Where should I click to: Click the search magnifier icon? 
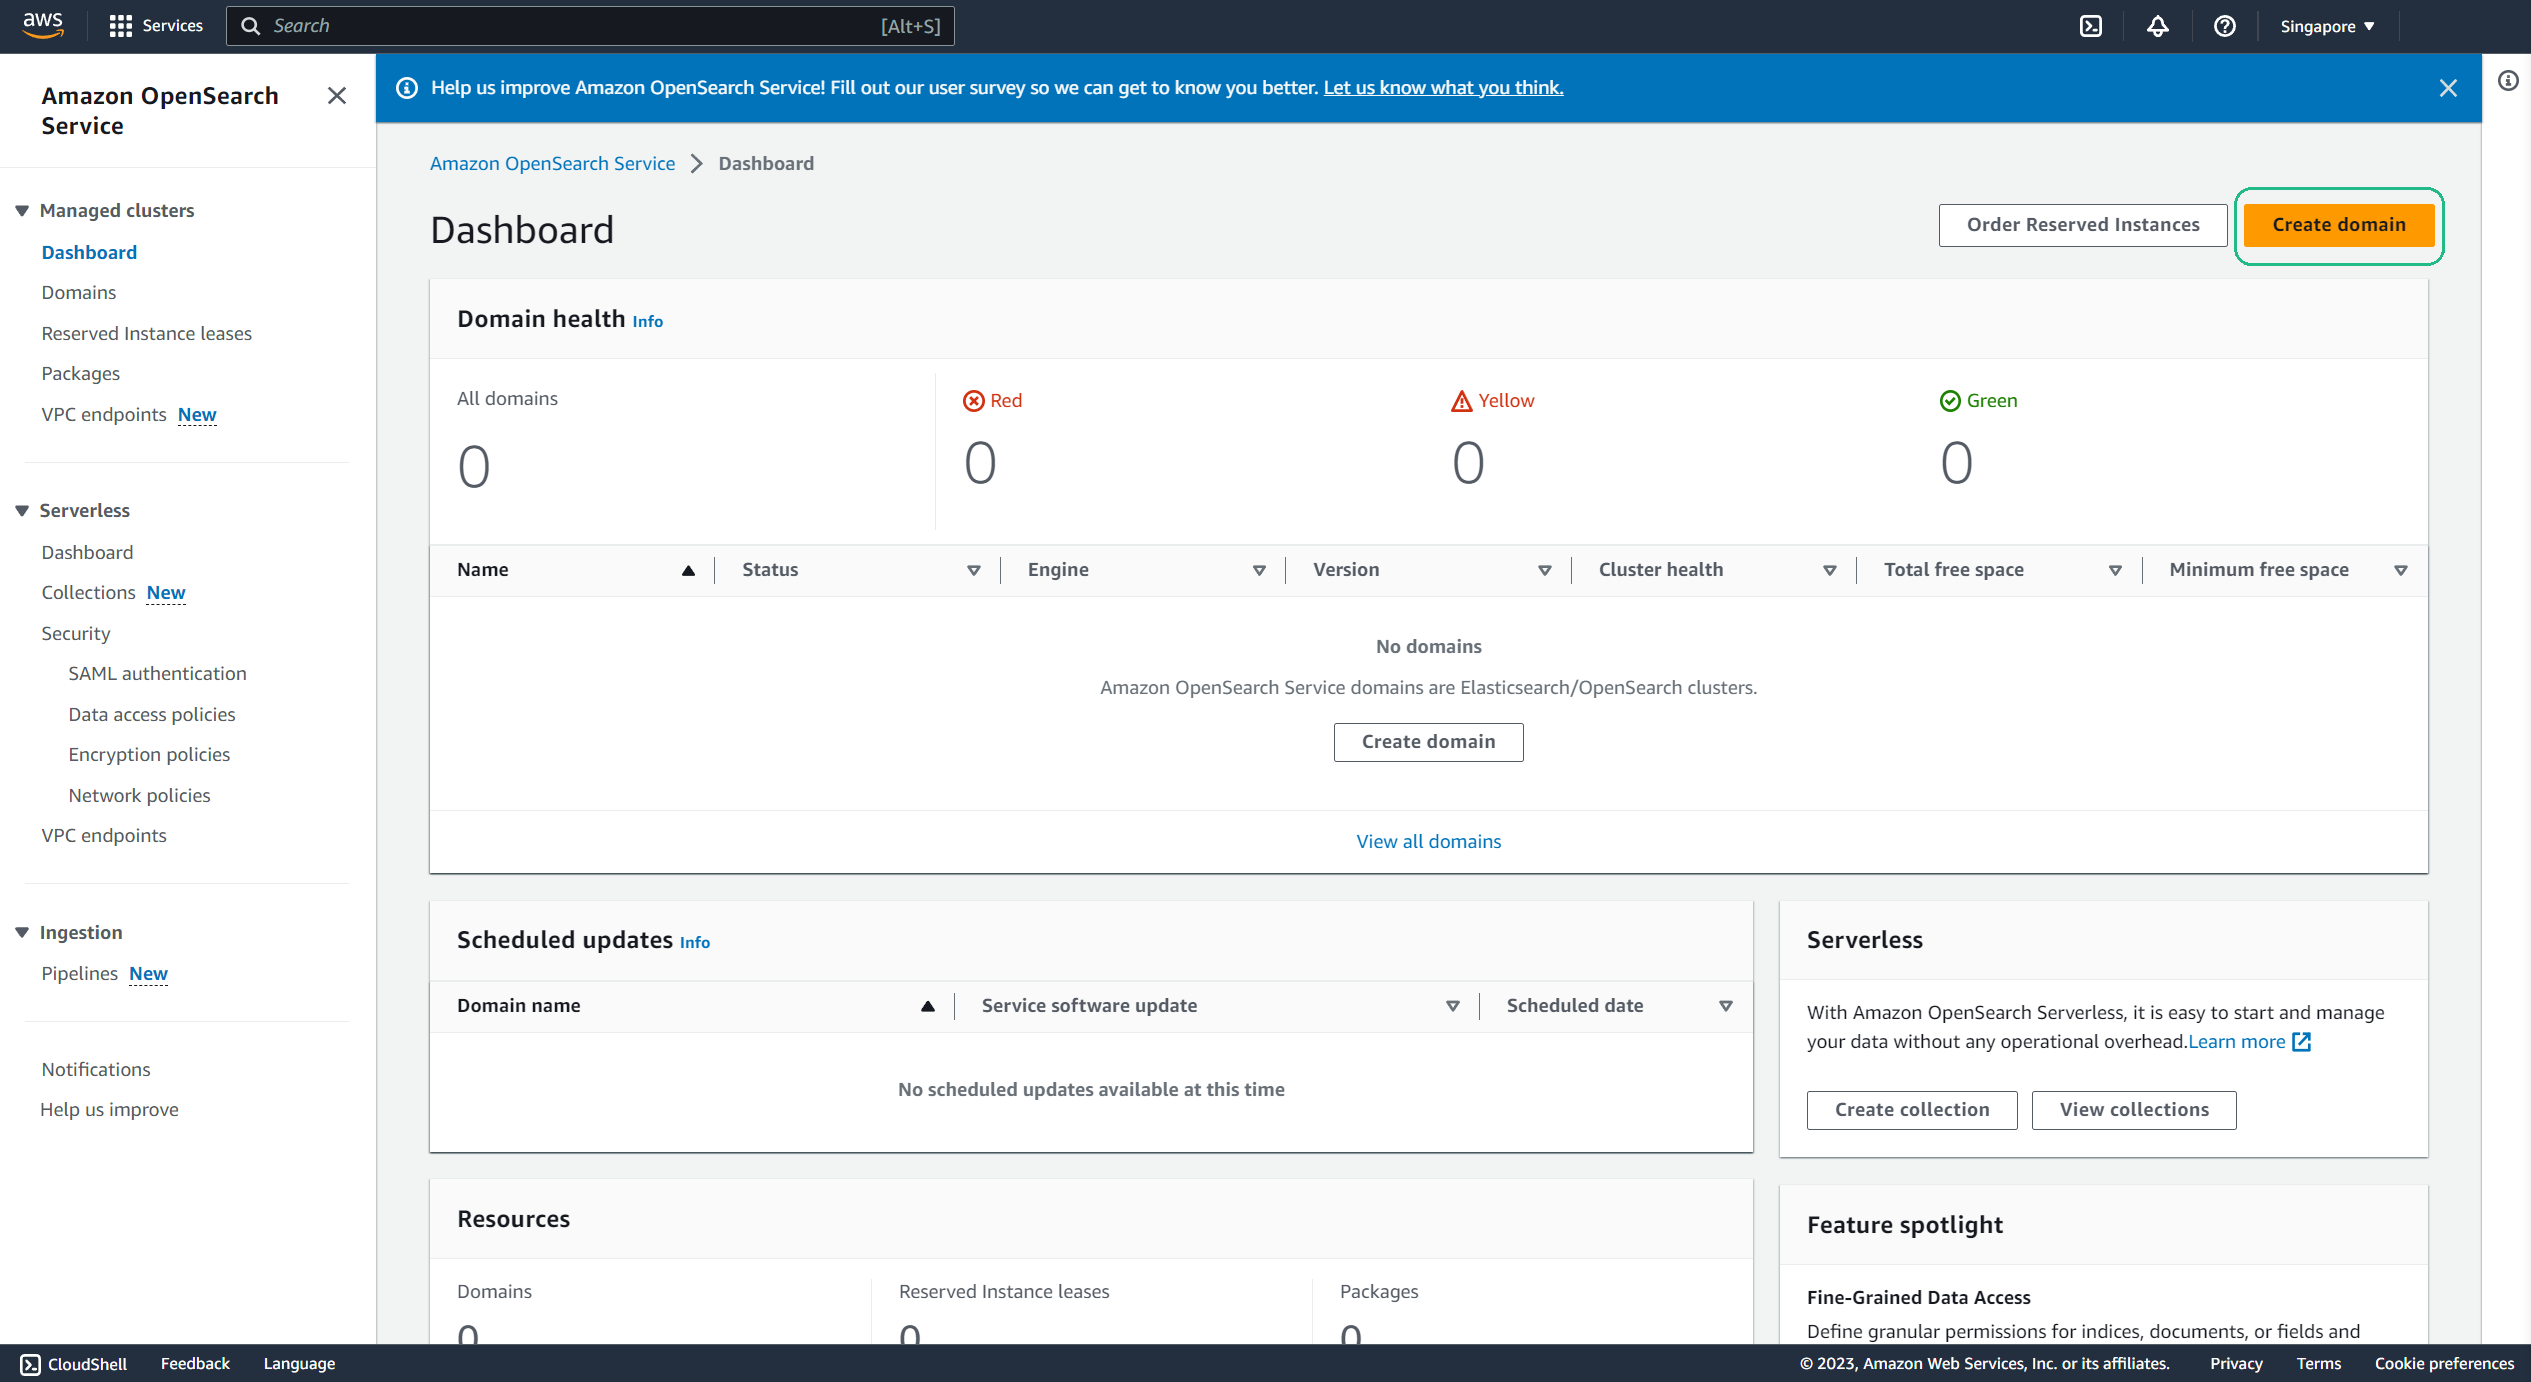(x=250, y=26)
